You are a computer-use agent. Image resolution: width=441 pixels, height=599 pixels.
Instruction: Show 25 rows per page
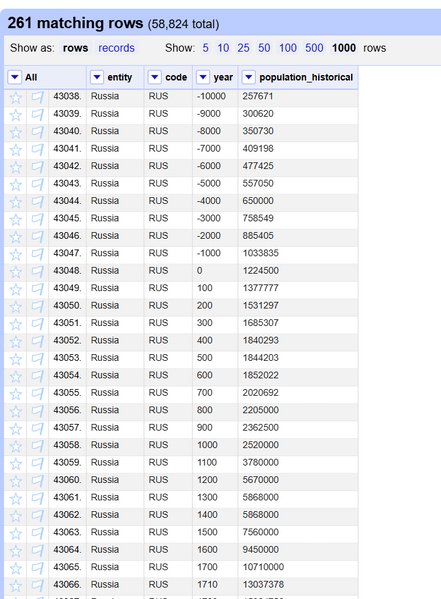(x=243, y=48)
